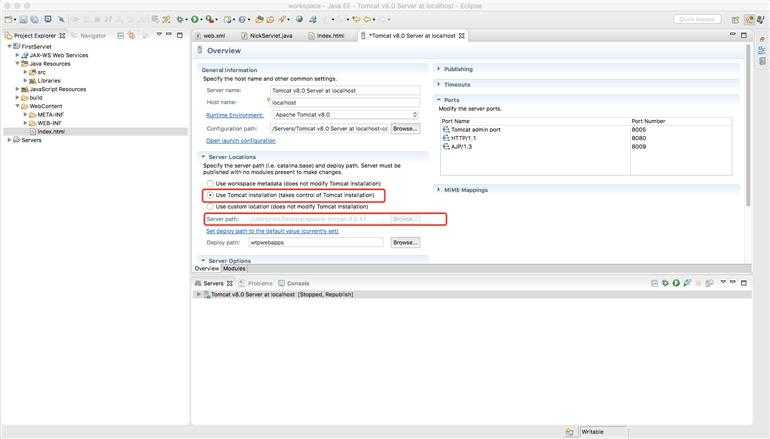Open the Modules tab at editor bottom

click(x=234, y=269)
